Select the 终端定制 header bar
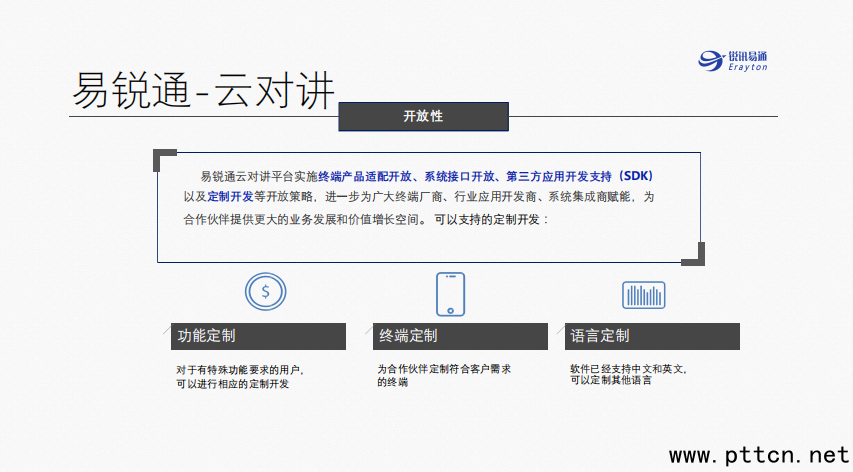Screen dimensions: 853x472 460,336
